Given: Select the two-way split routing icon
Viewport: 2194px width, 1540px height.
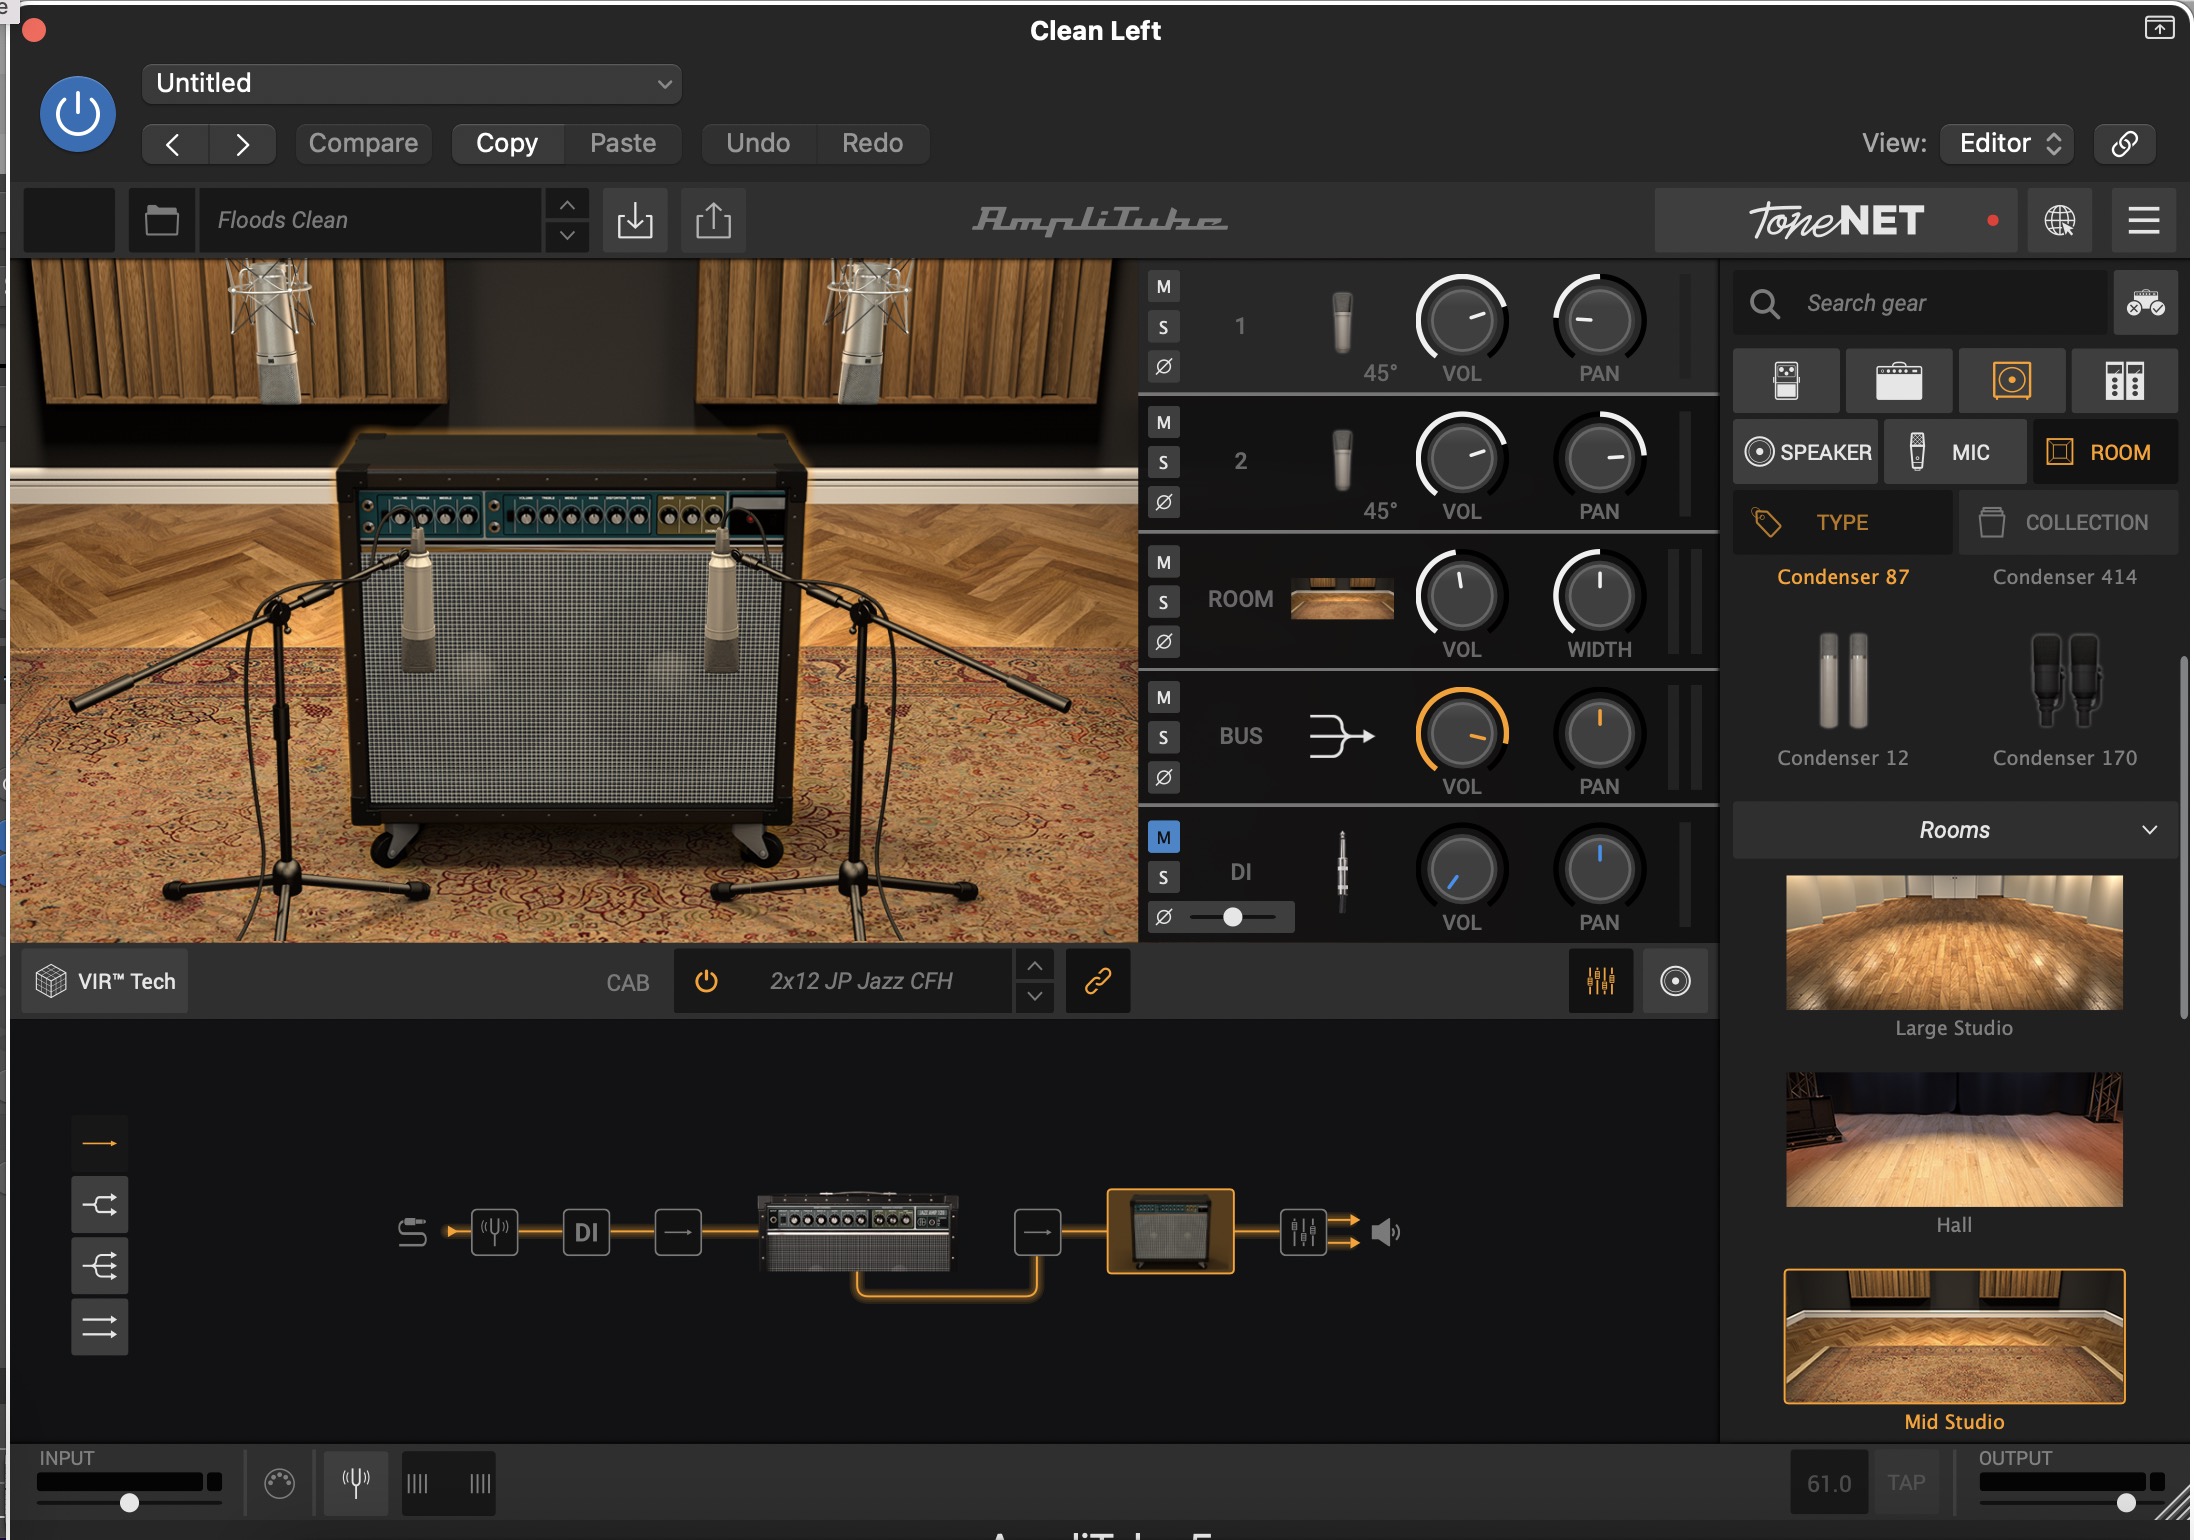Looking at the screenshot, I should (99, 1205).
